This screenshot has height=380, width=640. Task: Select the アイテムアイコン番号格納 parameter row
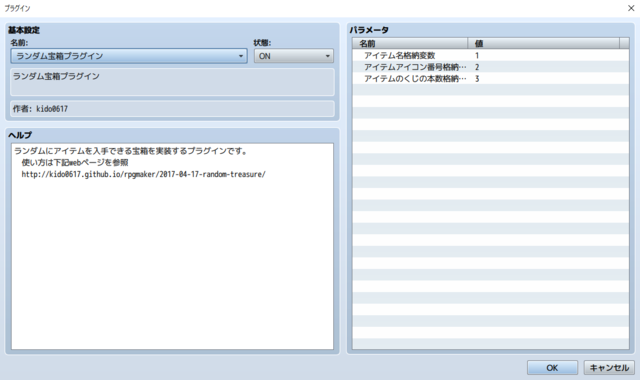(491, 67)
